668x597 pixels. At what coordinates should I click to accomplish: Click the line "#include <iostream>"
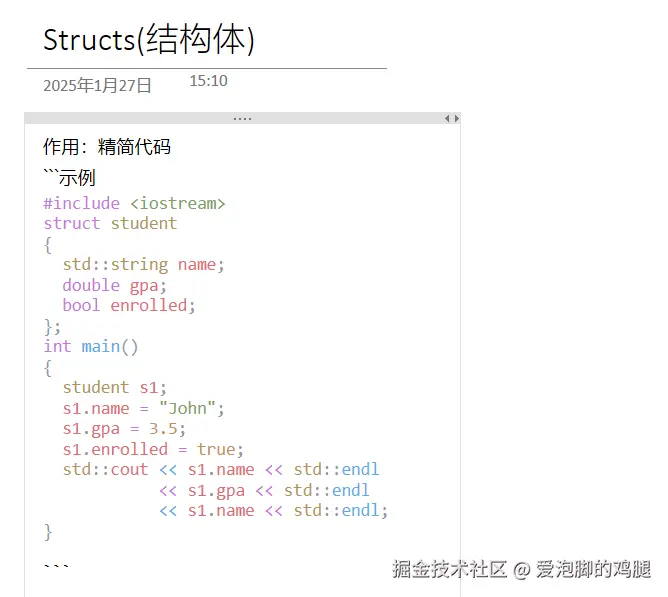pyautogui.click(x=134, y=204)
